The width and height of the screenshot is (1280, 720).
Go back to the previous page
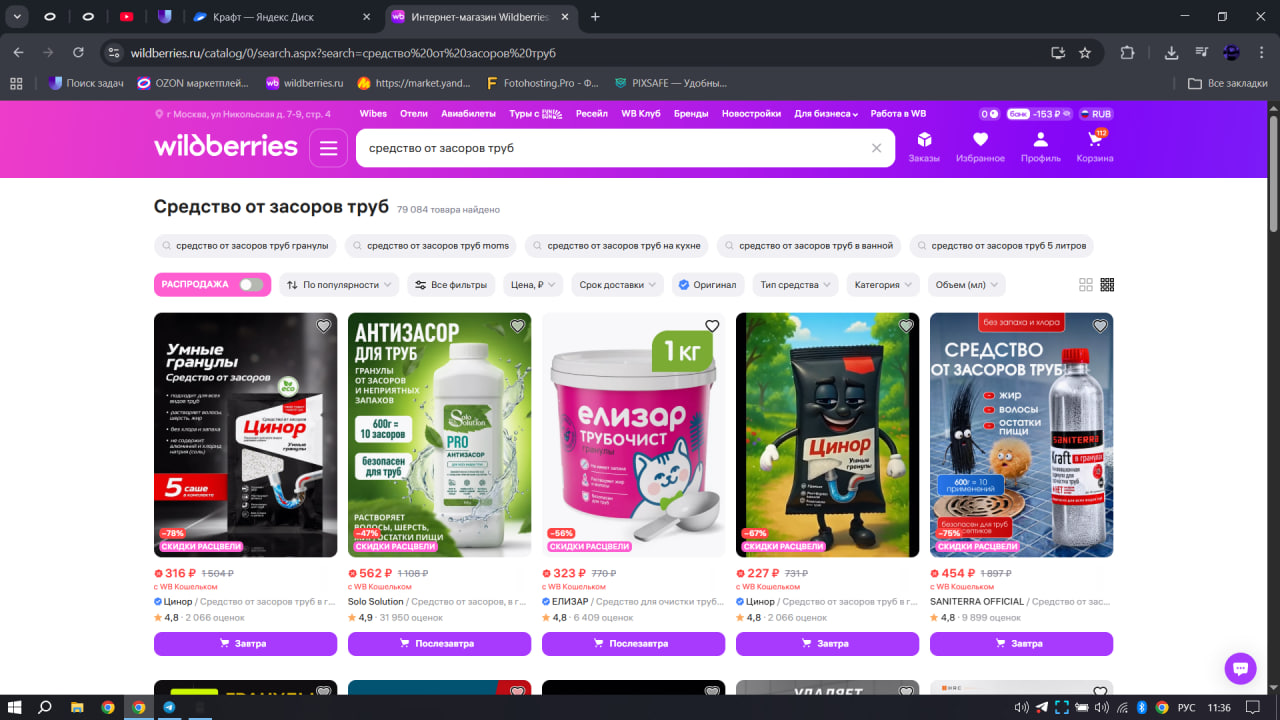pyautogui.click(x=18, y=53)
